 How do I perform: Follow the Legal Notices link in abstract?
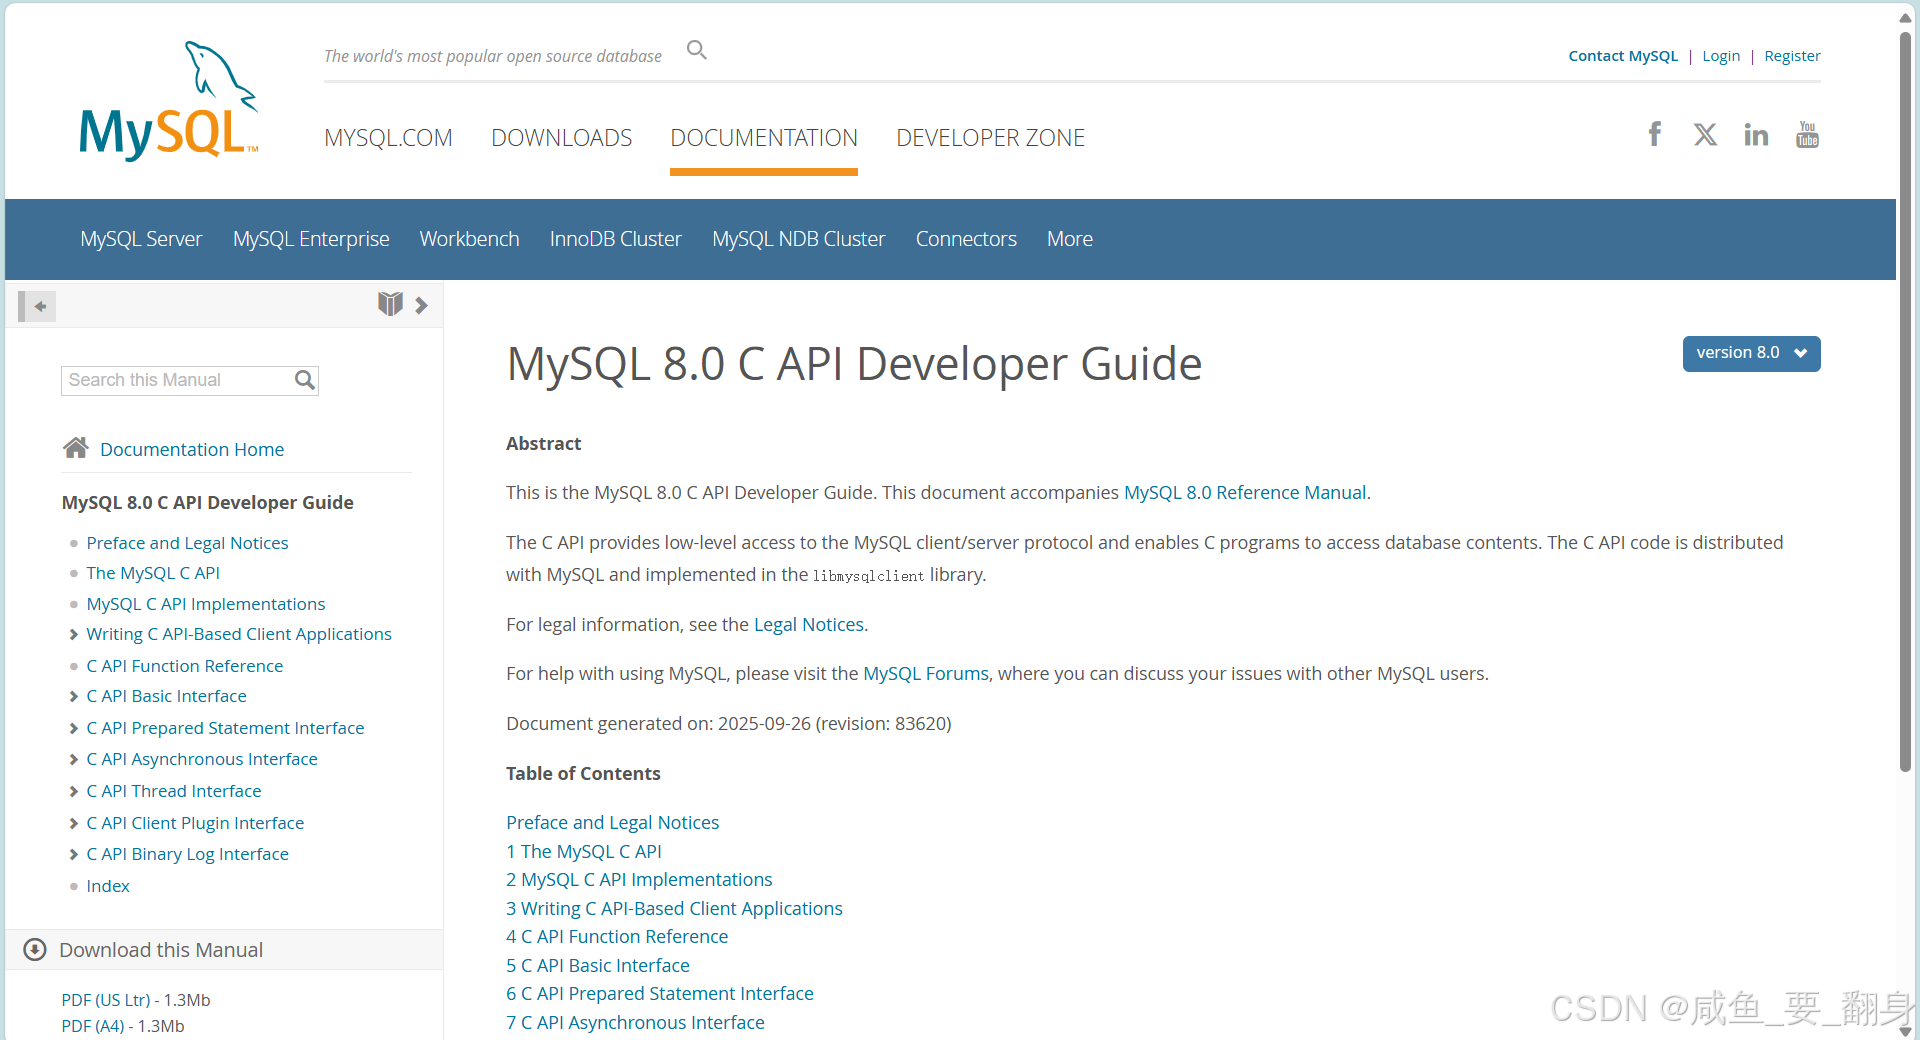coord(808,625)
